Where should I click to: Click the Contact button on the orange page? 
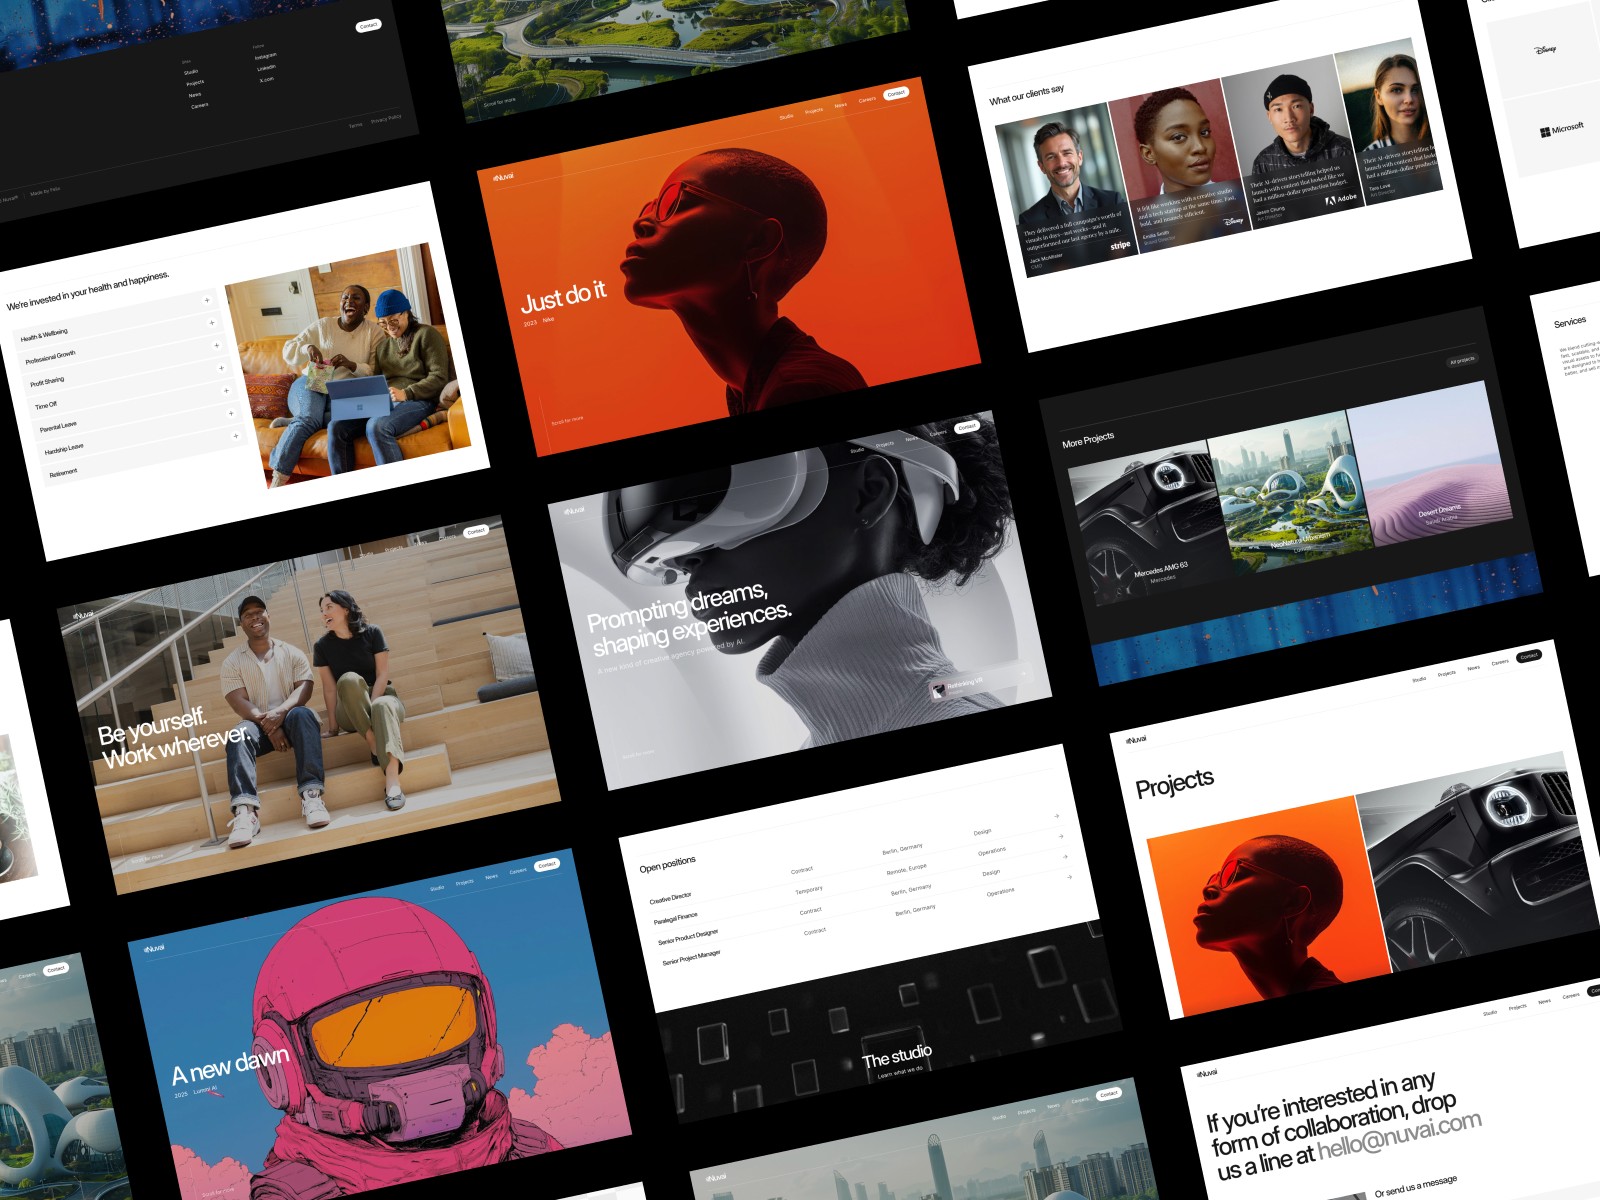(896, 93)
